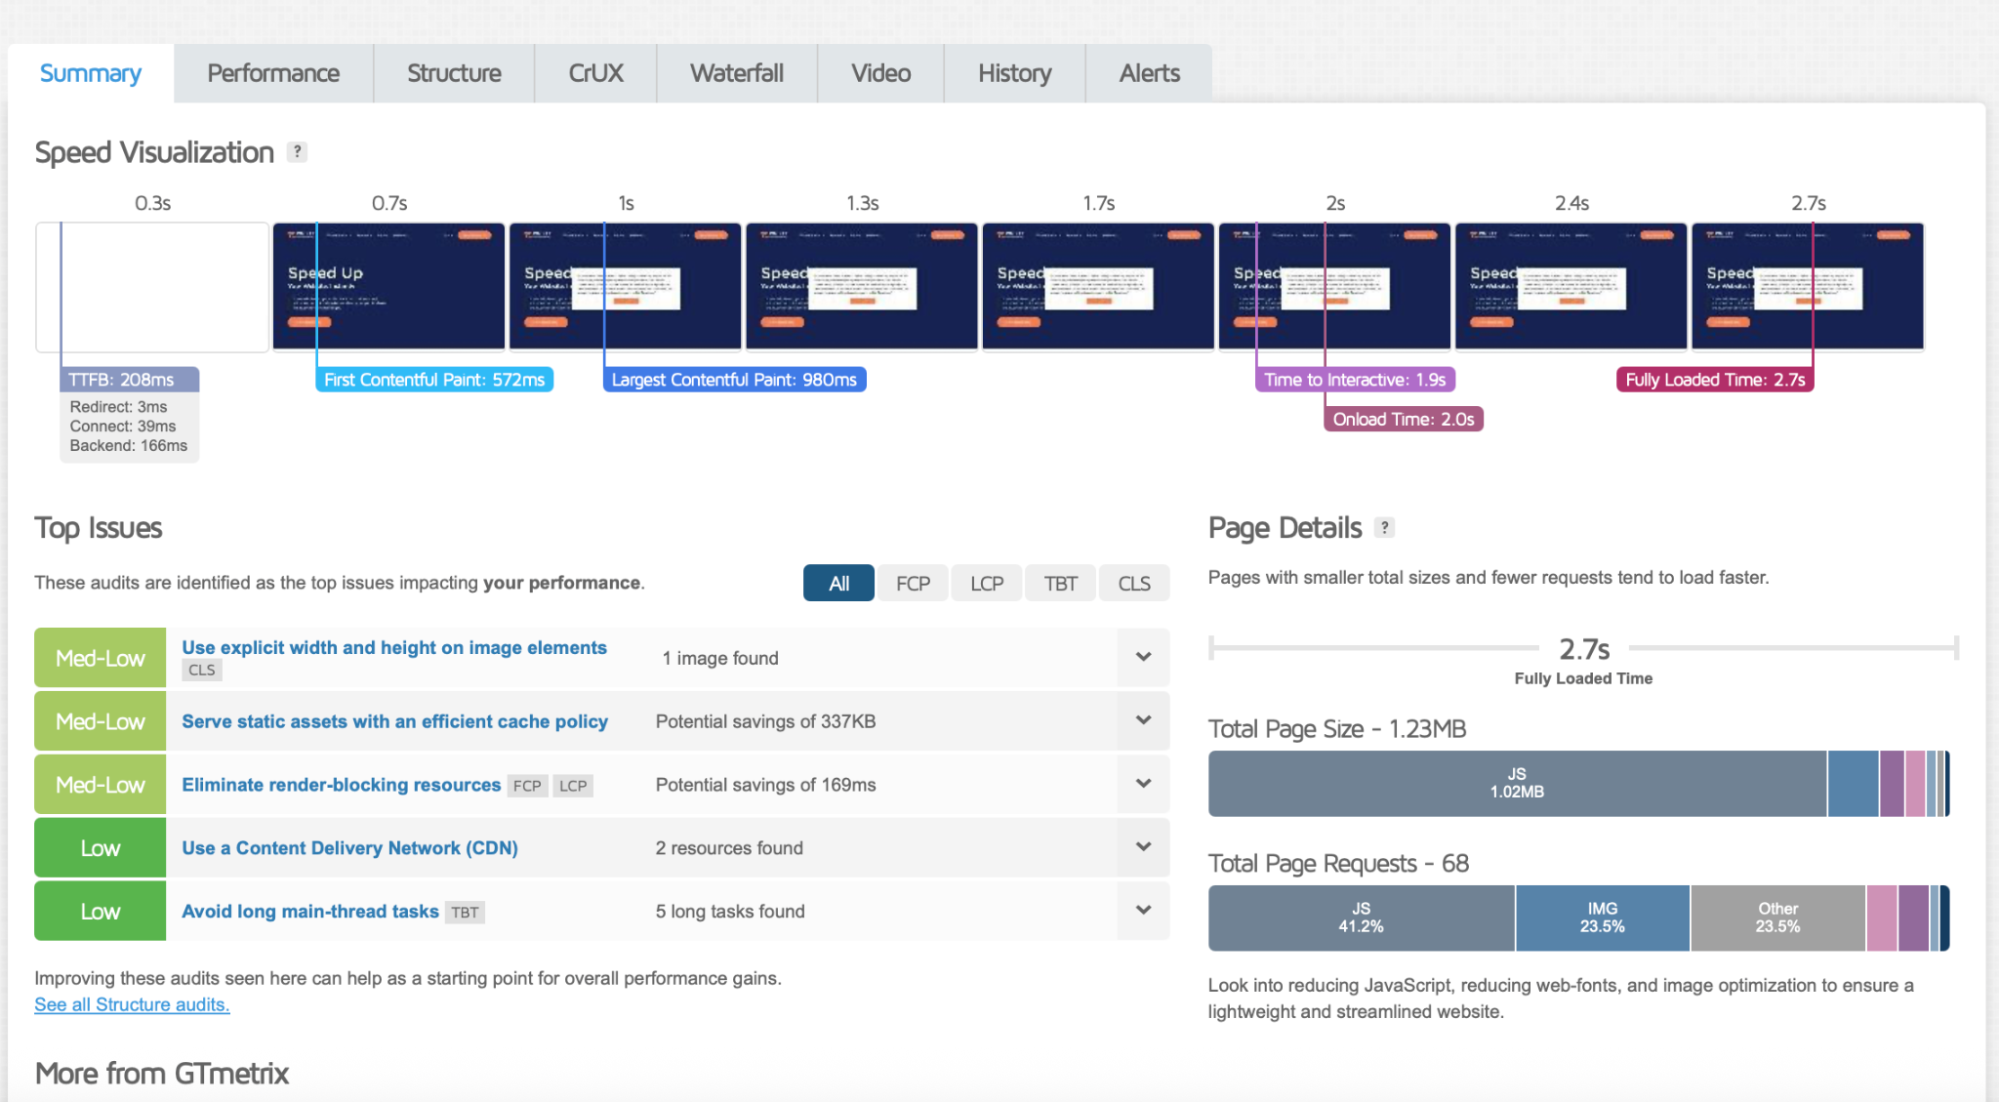1999x1102 pixels.
Task: Filter top issues by LCP
Action: (x=987, y=583)
